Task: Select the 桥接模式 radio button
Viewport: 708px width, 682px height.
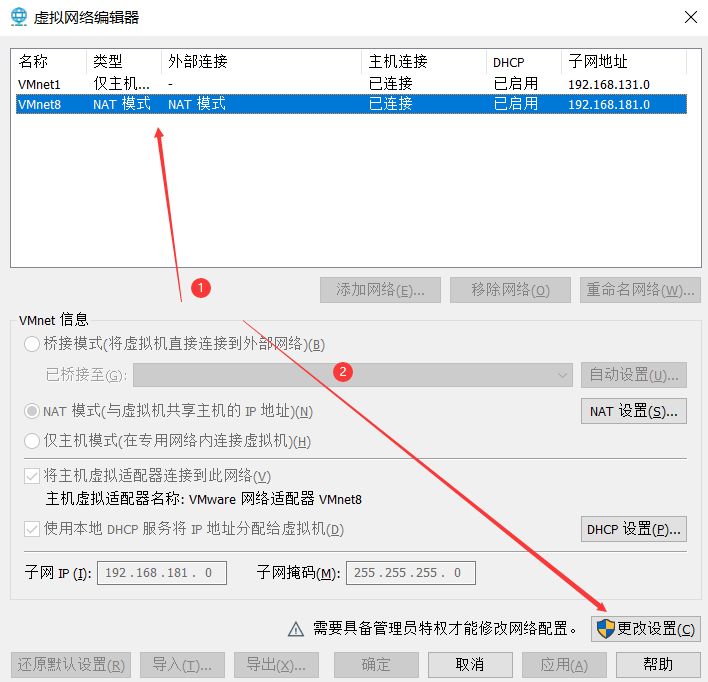Action: pyautogui.click(x=32, y=344)
